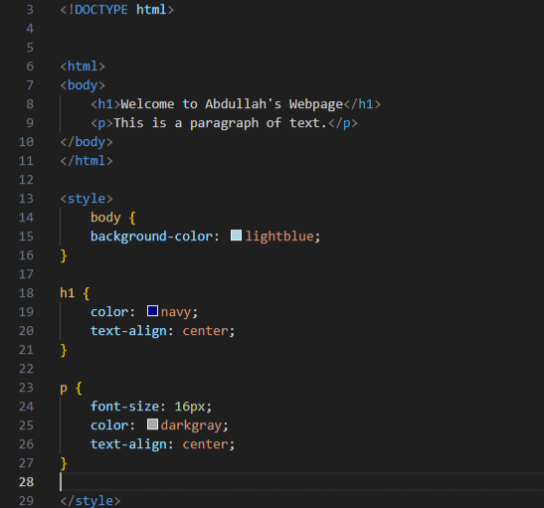Select line number 18 in the gutter
The image size is (544, 508).
click(26, 293)
